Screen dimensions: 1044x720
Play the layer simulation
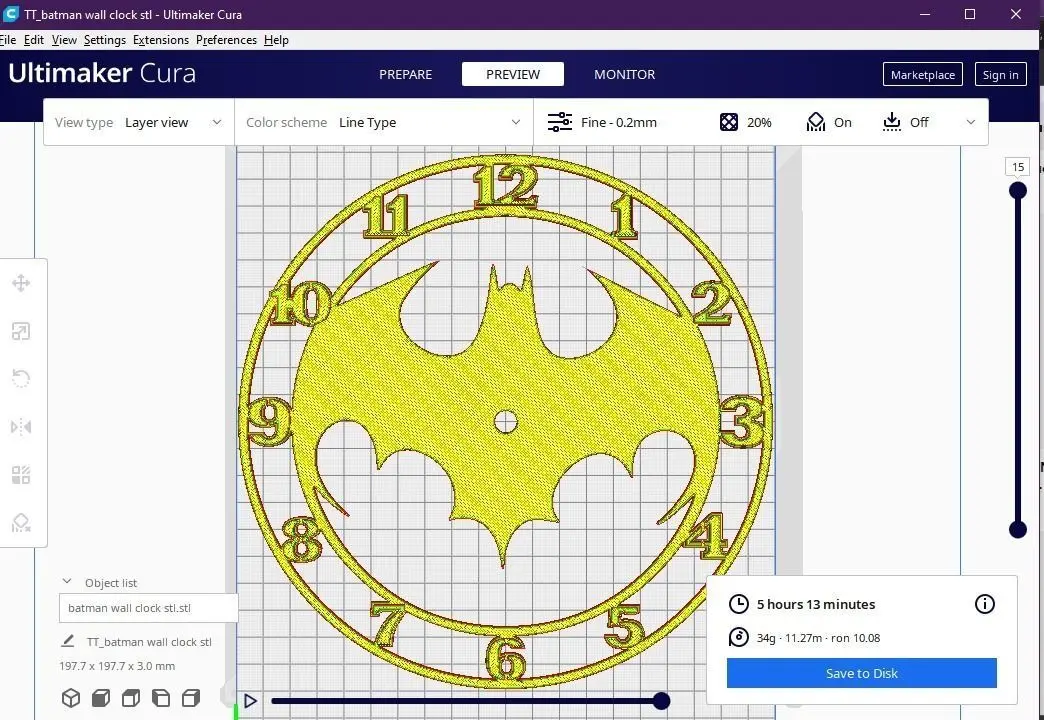tap(250, 701)
